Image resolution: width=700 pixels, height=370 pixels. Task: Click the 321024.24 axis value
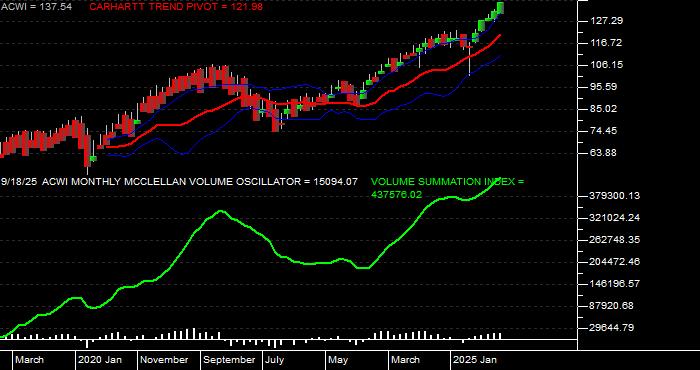coord(614,218)
